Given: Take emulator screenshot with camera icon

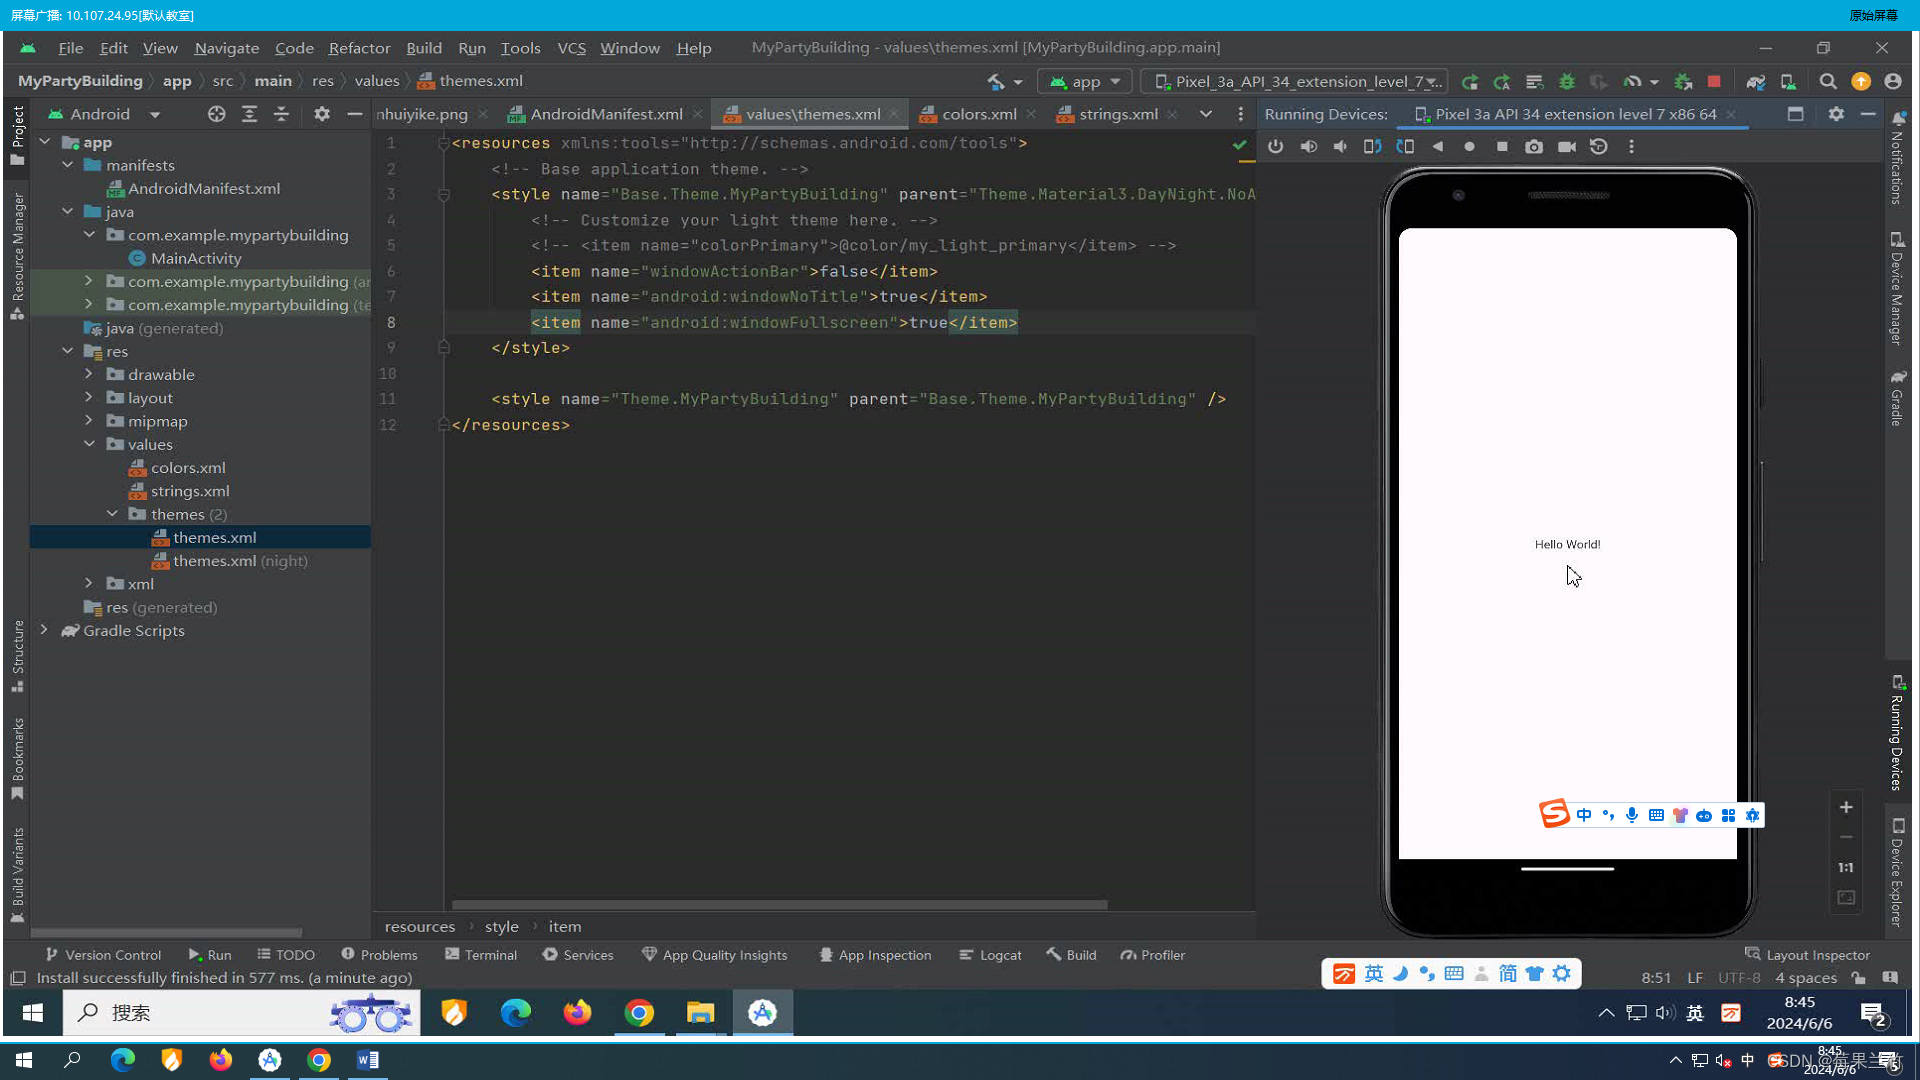Looking at the screenshot, I should click(1534, 146).
